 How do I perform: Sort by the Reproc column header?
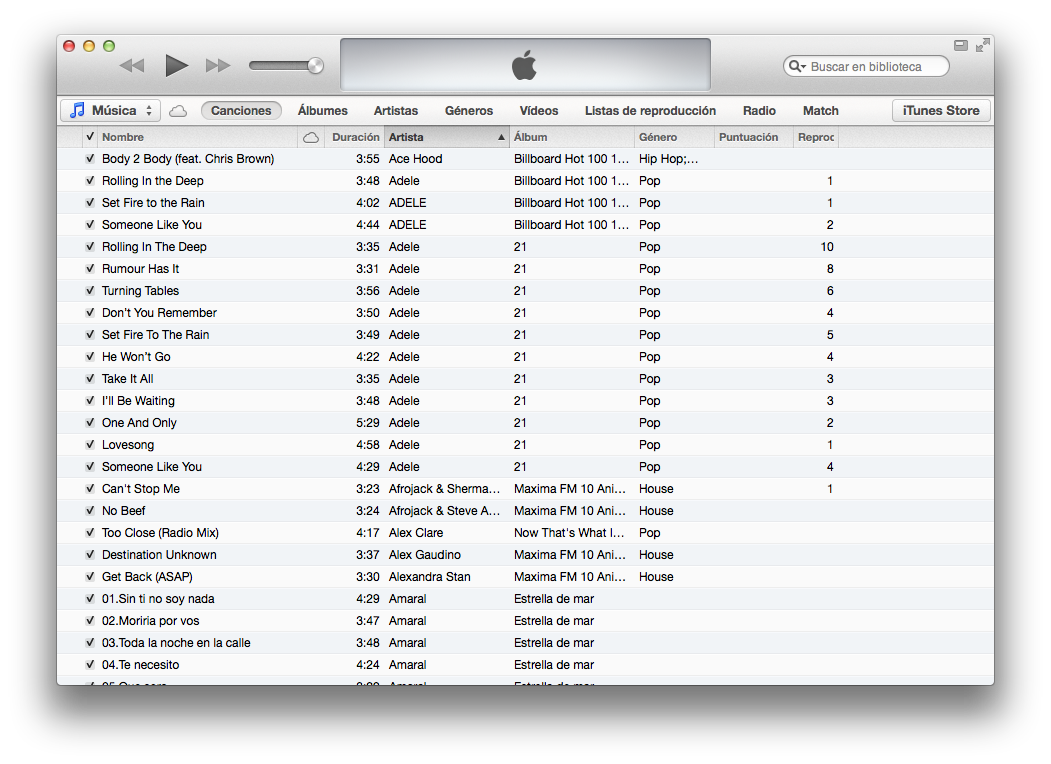click(x=816, y=137)
